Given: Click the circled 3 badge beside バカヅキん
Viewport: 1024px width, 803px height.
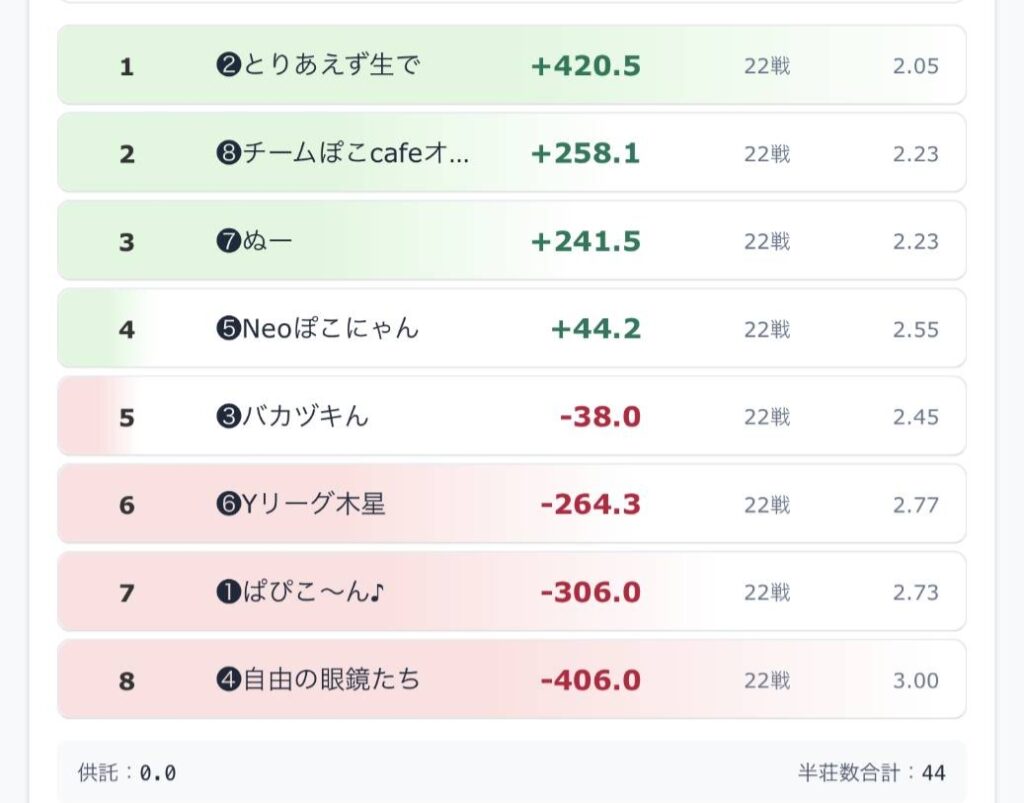Looking at the screenshot, I should pyautogui.click(x=229, y=417).
